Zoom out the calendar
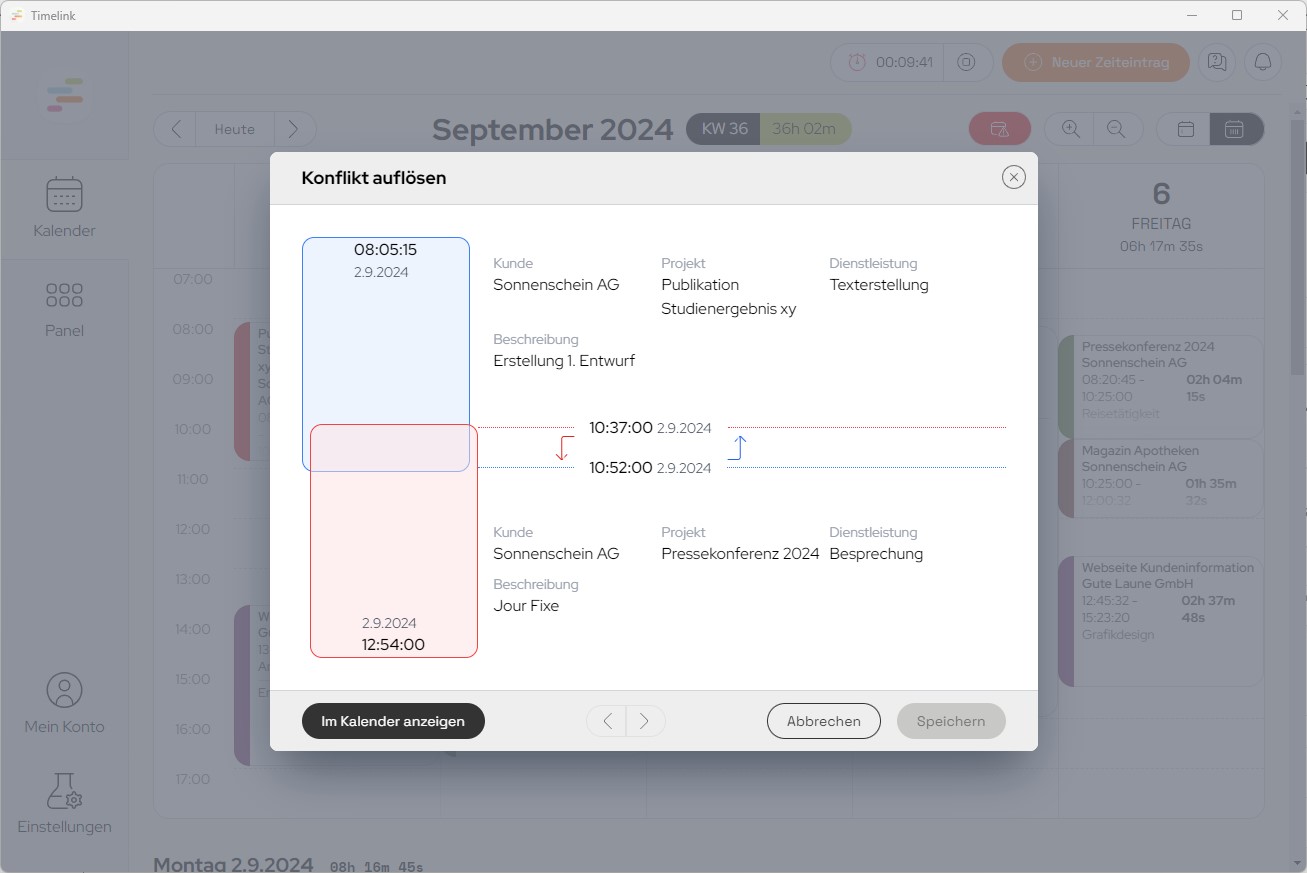This screenshot has height=873, width=1307. coord(1117,129)
